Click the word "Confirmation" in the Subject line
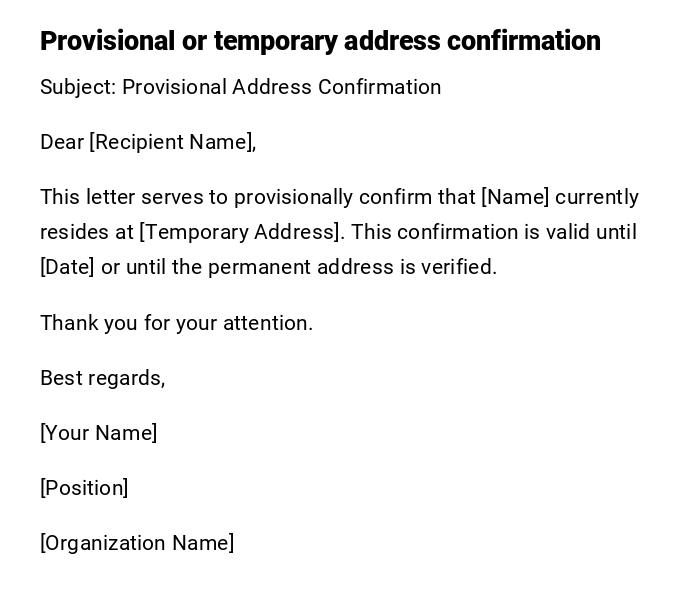Image resolution: width=700 pixels, height=606 pixels. tap(379, 87)
